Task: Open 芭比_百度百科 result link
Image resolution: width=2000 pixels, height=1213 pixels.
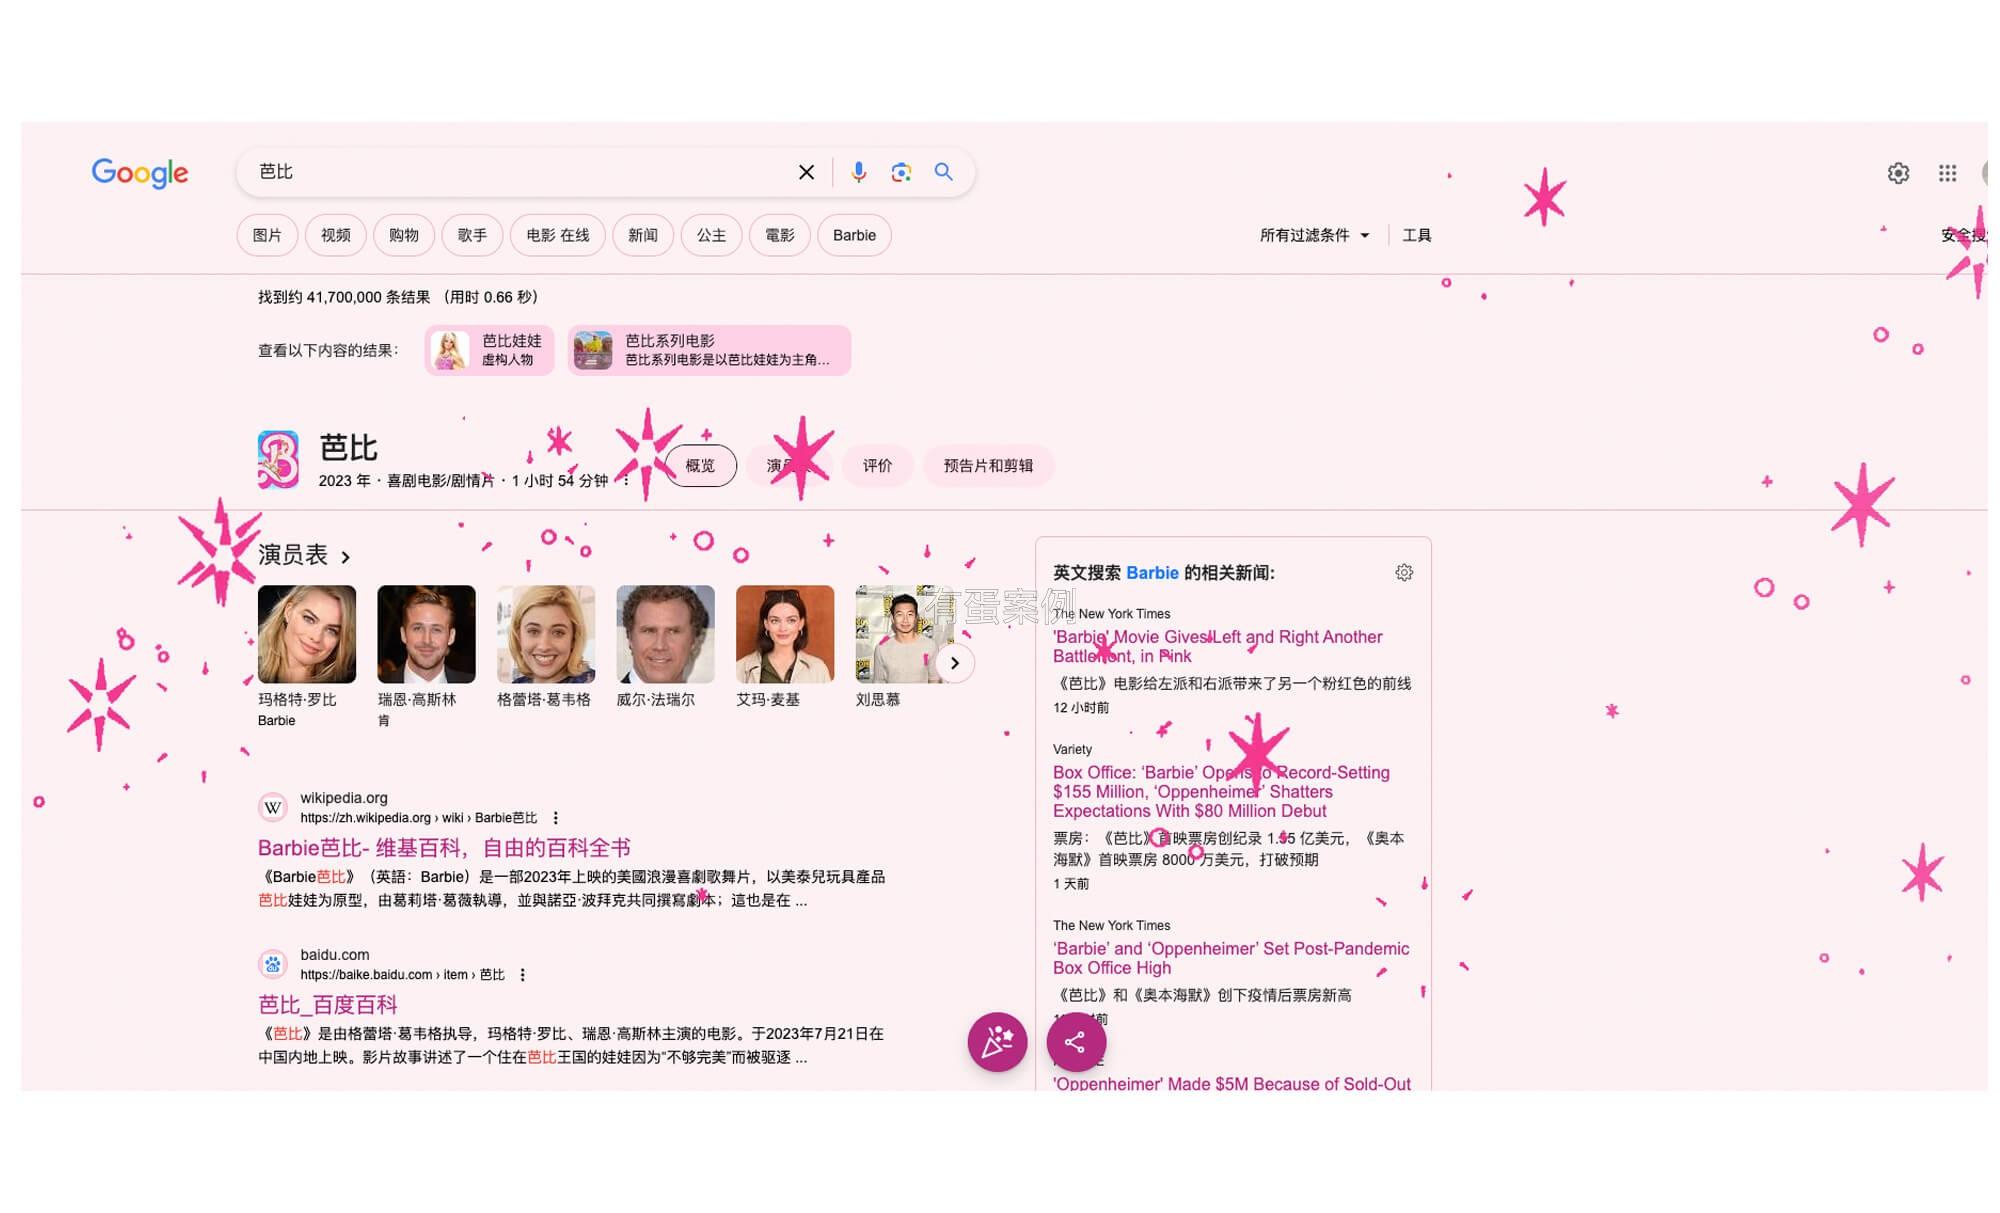Action: pyautogui.click(x=328, y=1005)
